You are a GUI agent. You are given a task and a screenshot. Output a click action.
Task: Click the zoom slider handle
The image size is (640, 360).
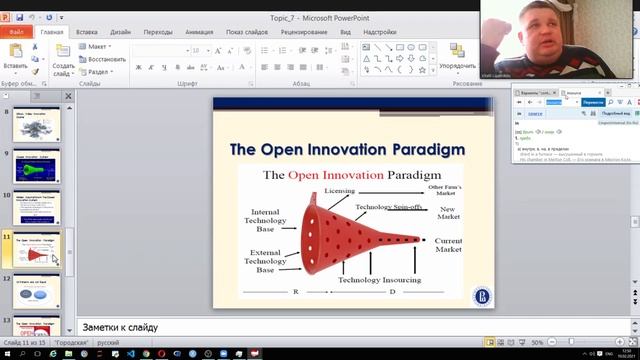pyautogui.click(x=571, y=342)
